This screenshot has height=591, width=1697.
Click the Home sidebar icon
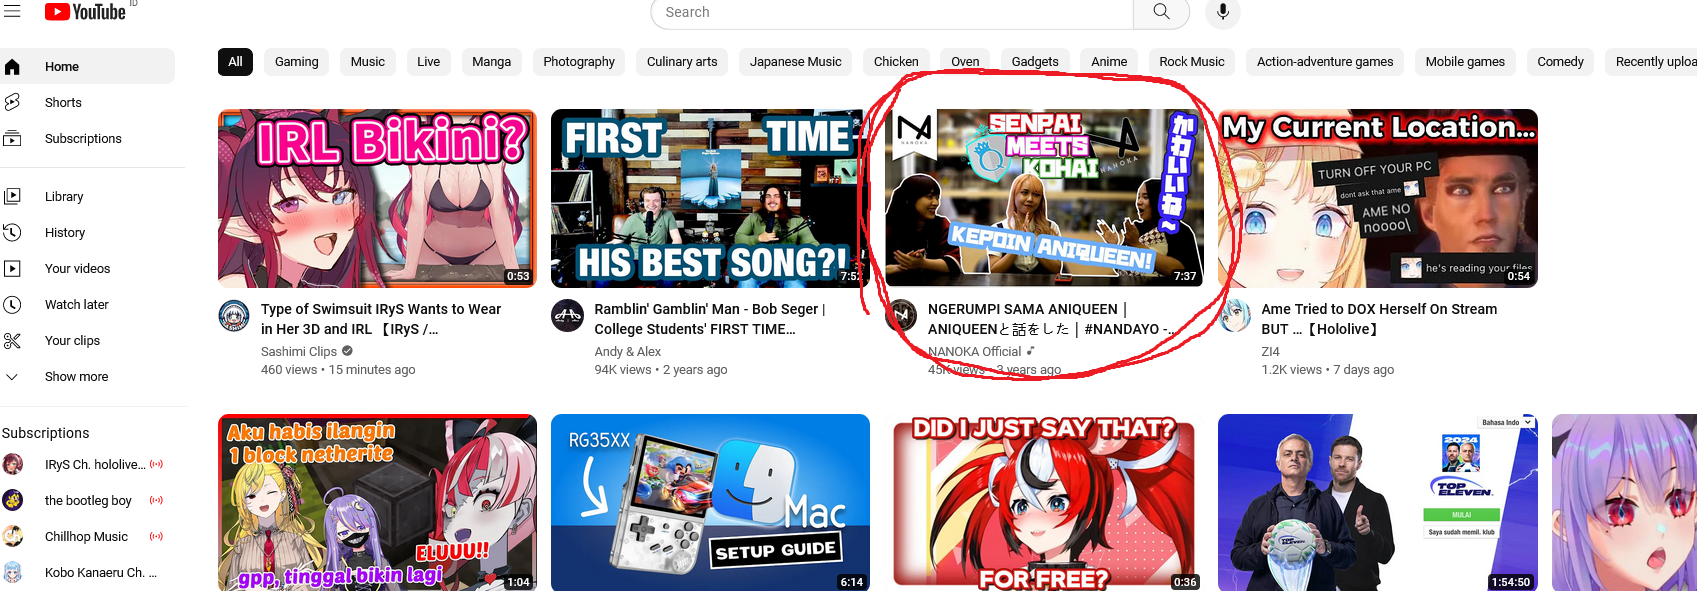[x=12, y=67]
